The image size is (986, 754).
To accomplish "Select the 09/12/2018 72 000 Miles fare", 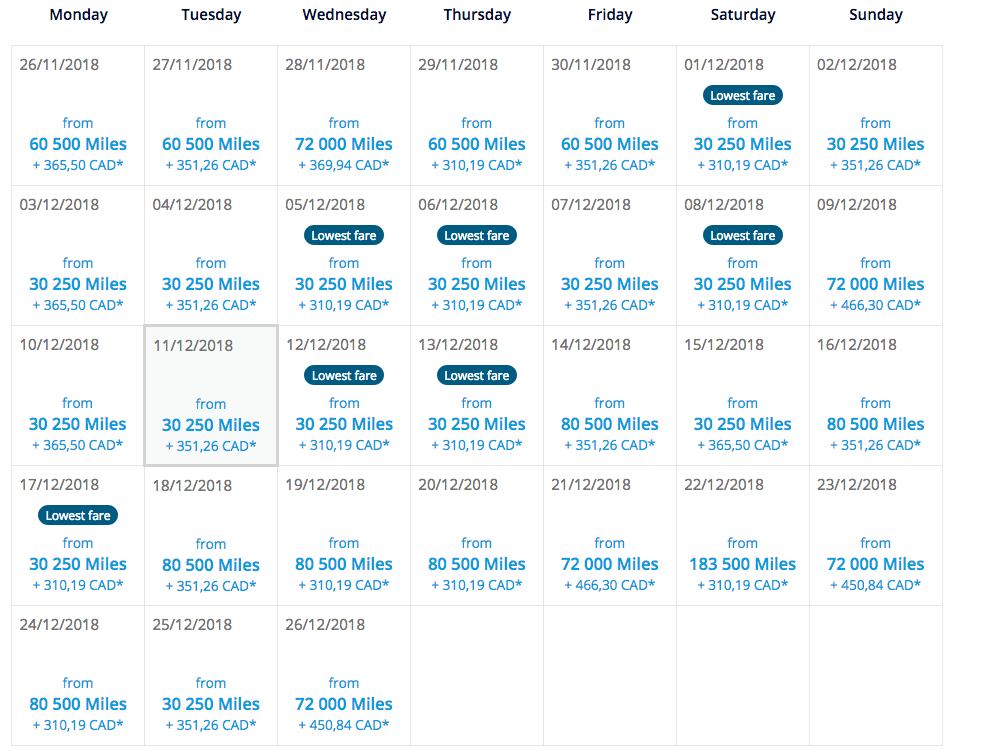I will coord(876,284).
